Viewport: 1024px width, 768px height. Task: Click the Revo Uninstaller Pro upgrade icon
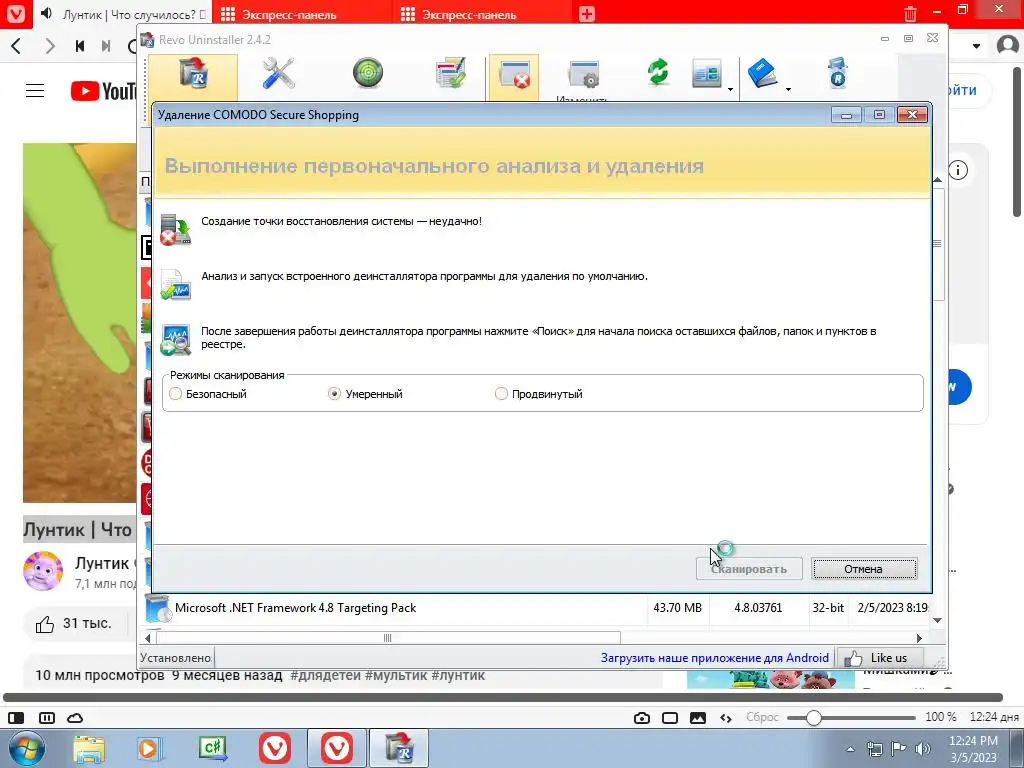[x=837, y=72]
